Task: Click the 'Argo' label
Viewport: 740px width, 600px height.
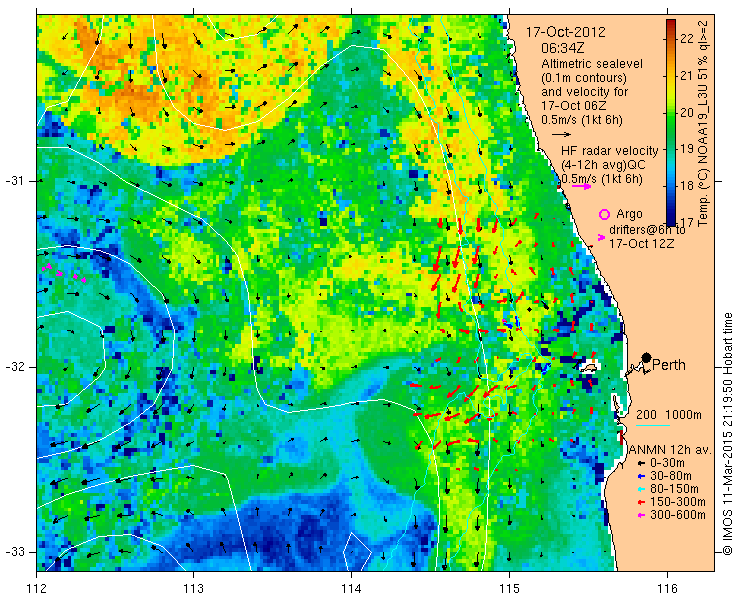Action: pos(629,214)
